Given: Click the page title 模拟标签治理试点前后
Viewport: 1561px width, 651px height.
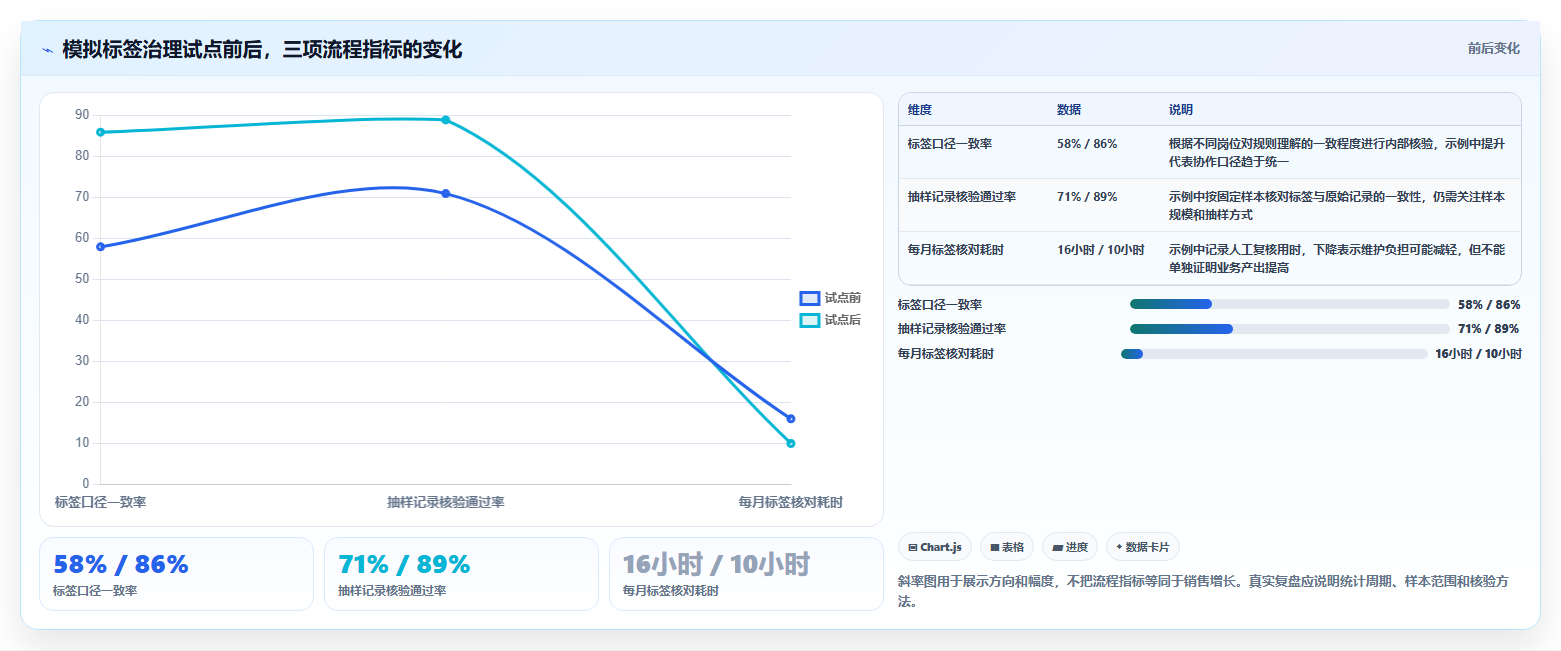Looking at the screenshot, I should tap(262, 50).
